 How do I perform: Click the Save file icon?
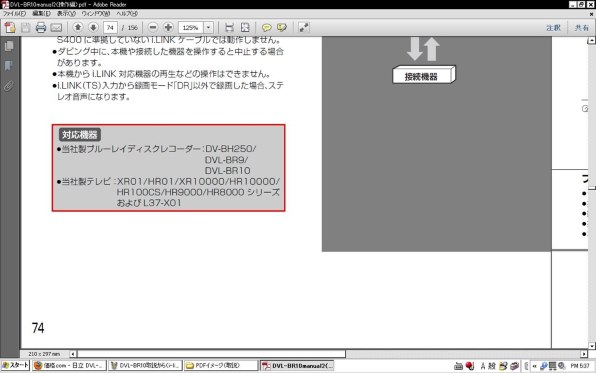pyautogui.click(x=26, y=27)
